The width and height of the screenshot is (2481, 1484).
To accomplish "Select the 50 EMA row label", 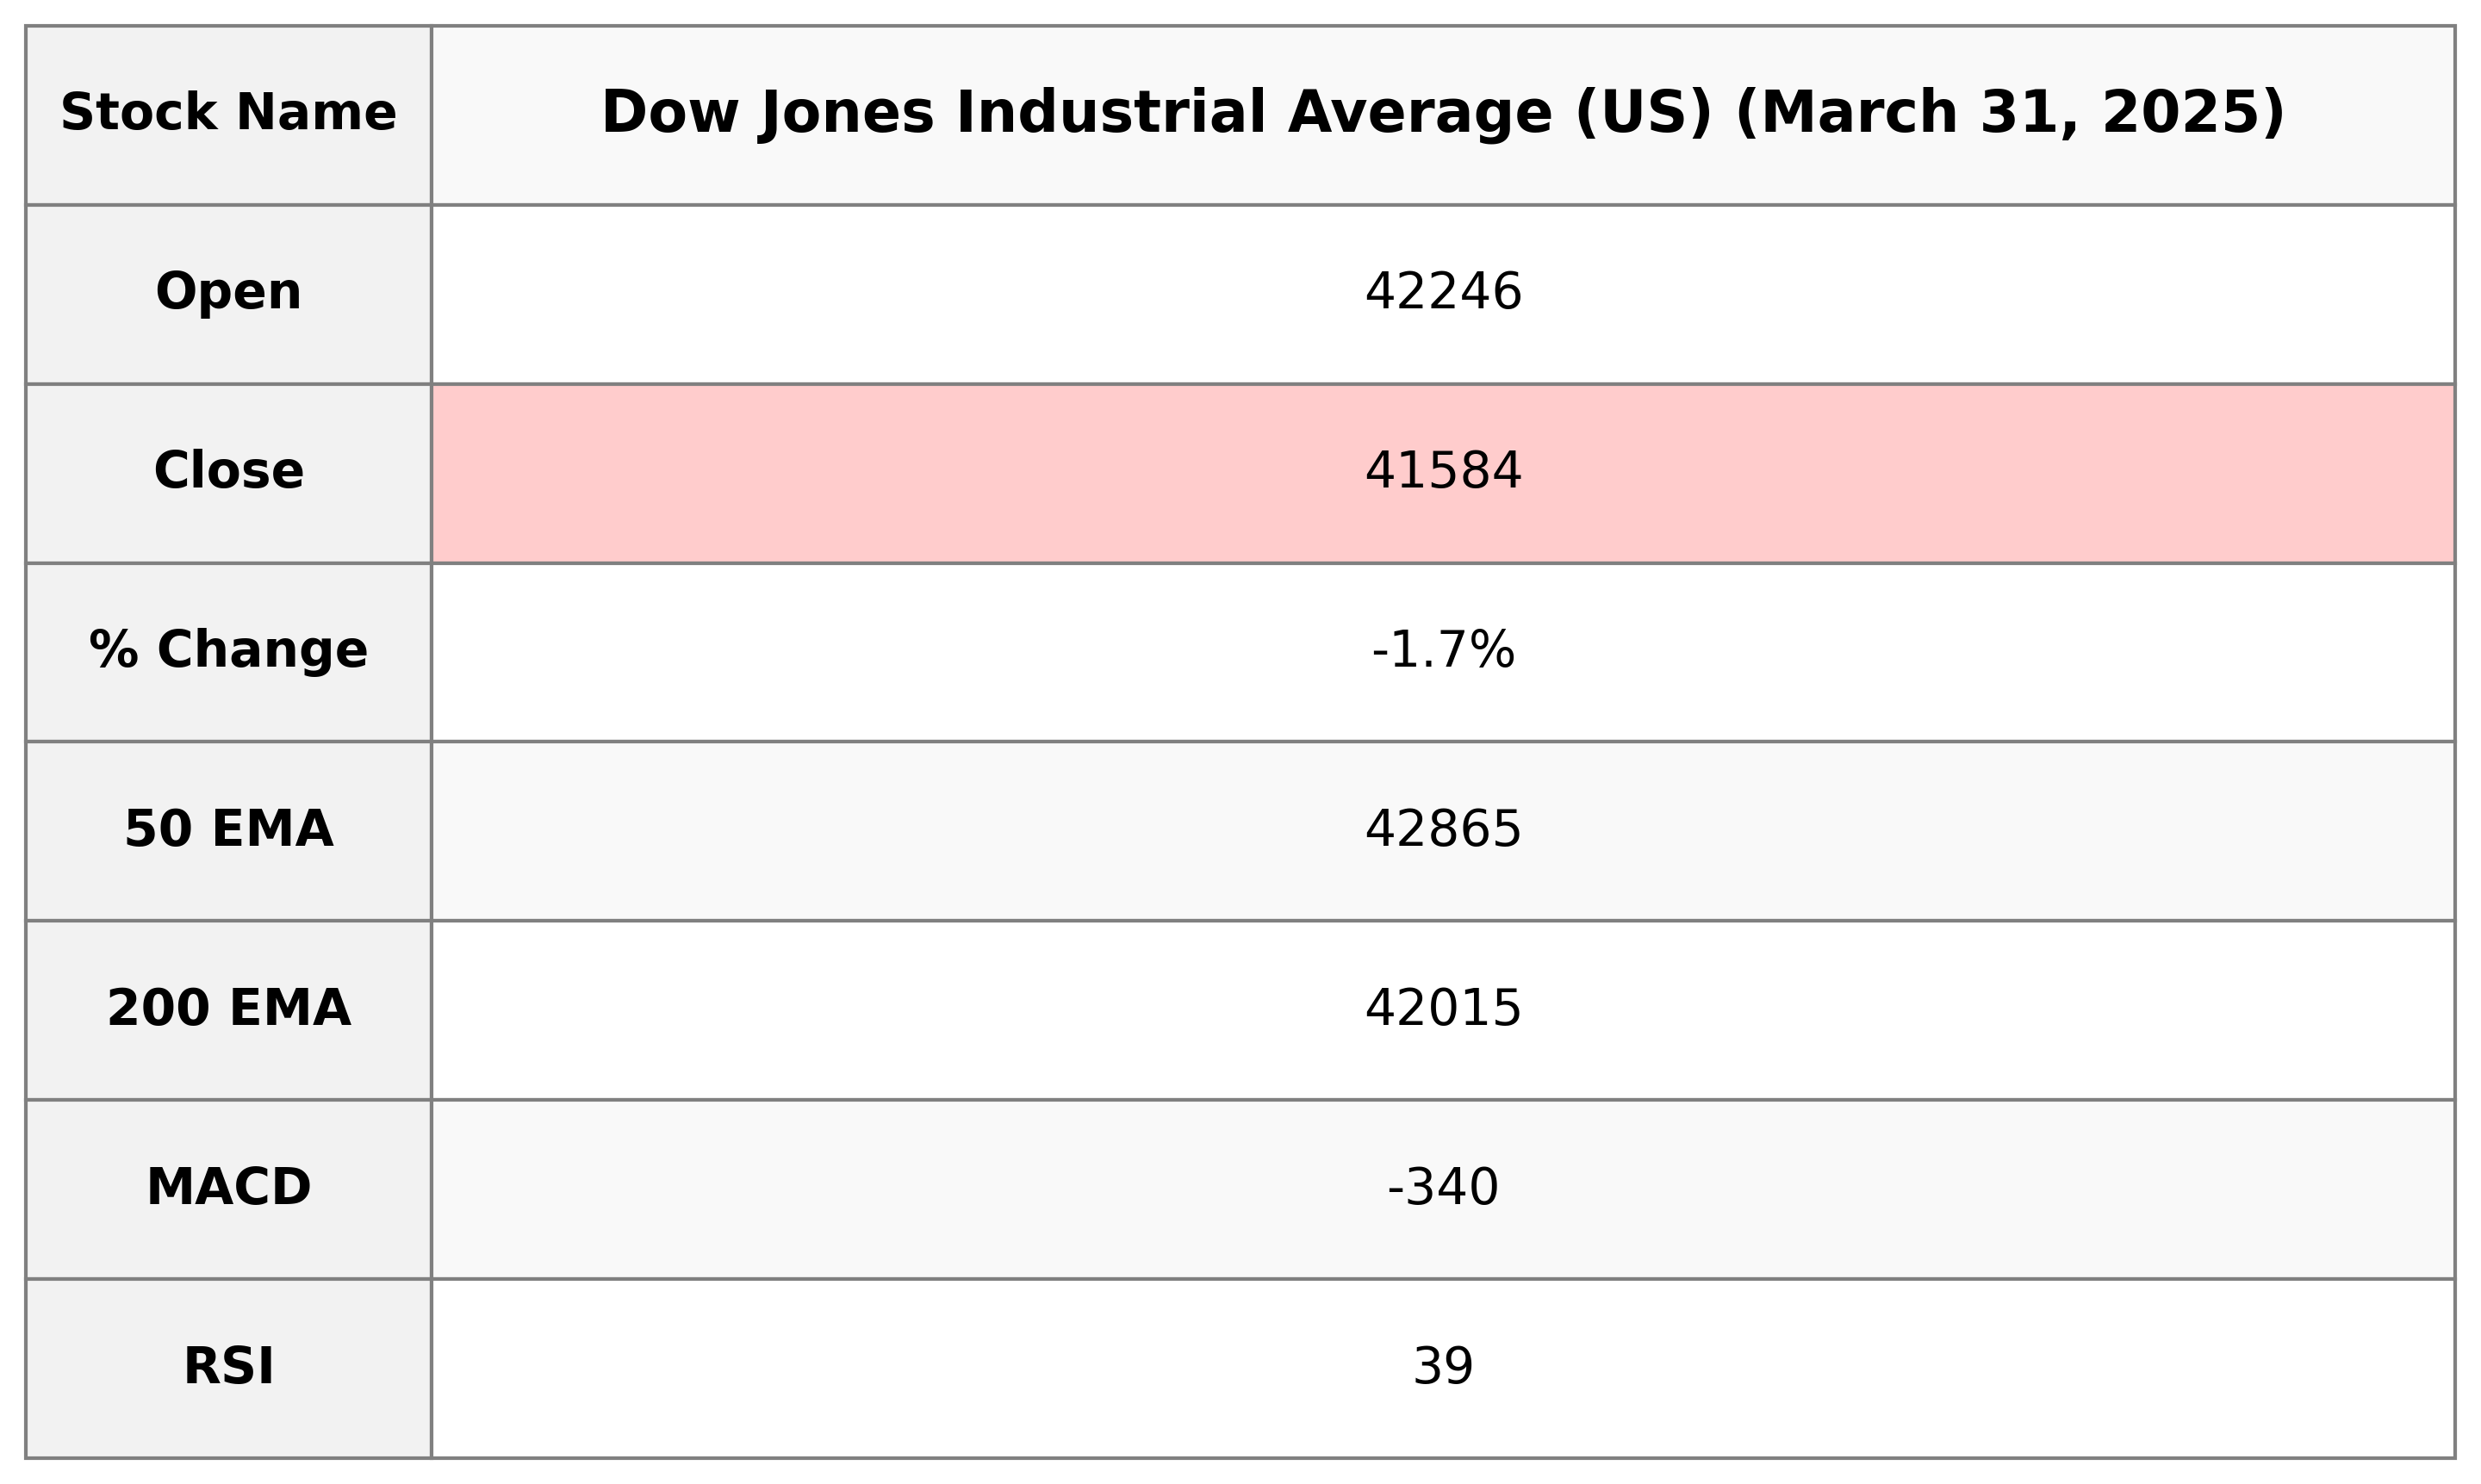I will pos(228,830).
